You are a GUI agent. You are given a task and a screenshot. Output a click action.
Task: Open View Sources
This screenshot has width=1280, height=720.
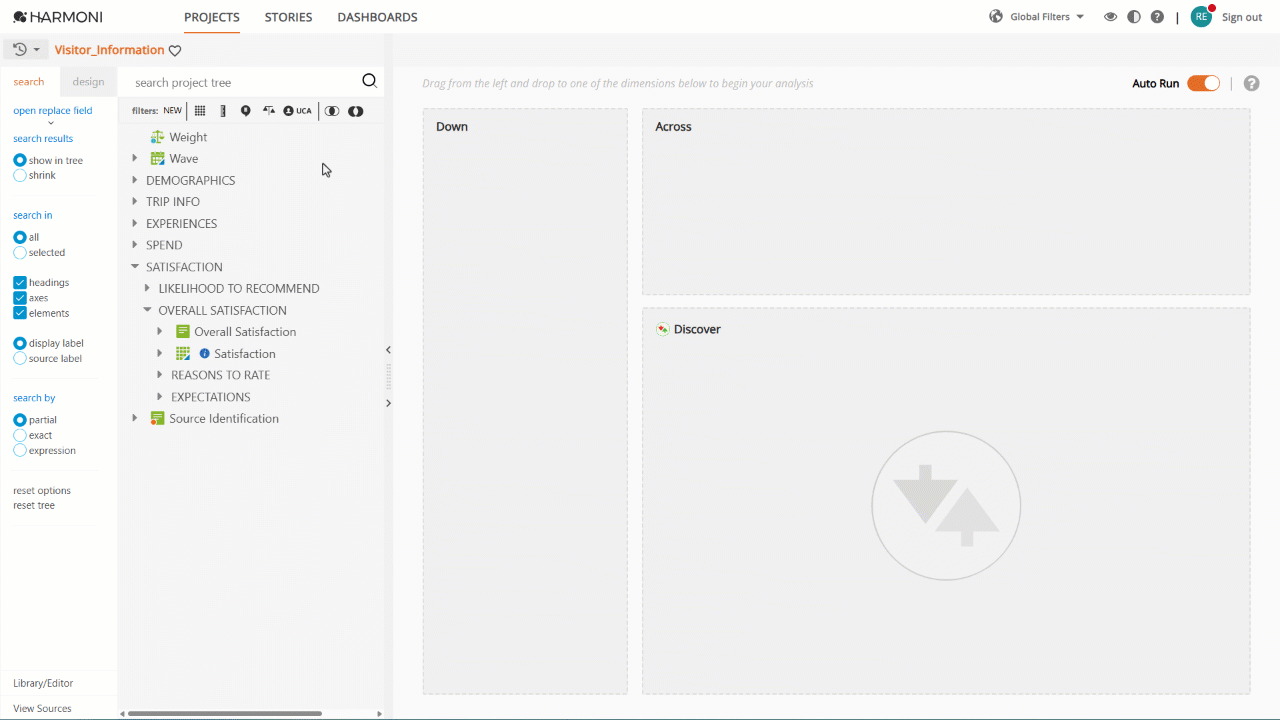(42, 708)
